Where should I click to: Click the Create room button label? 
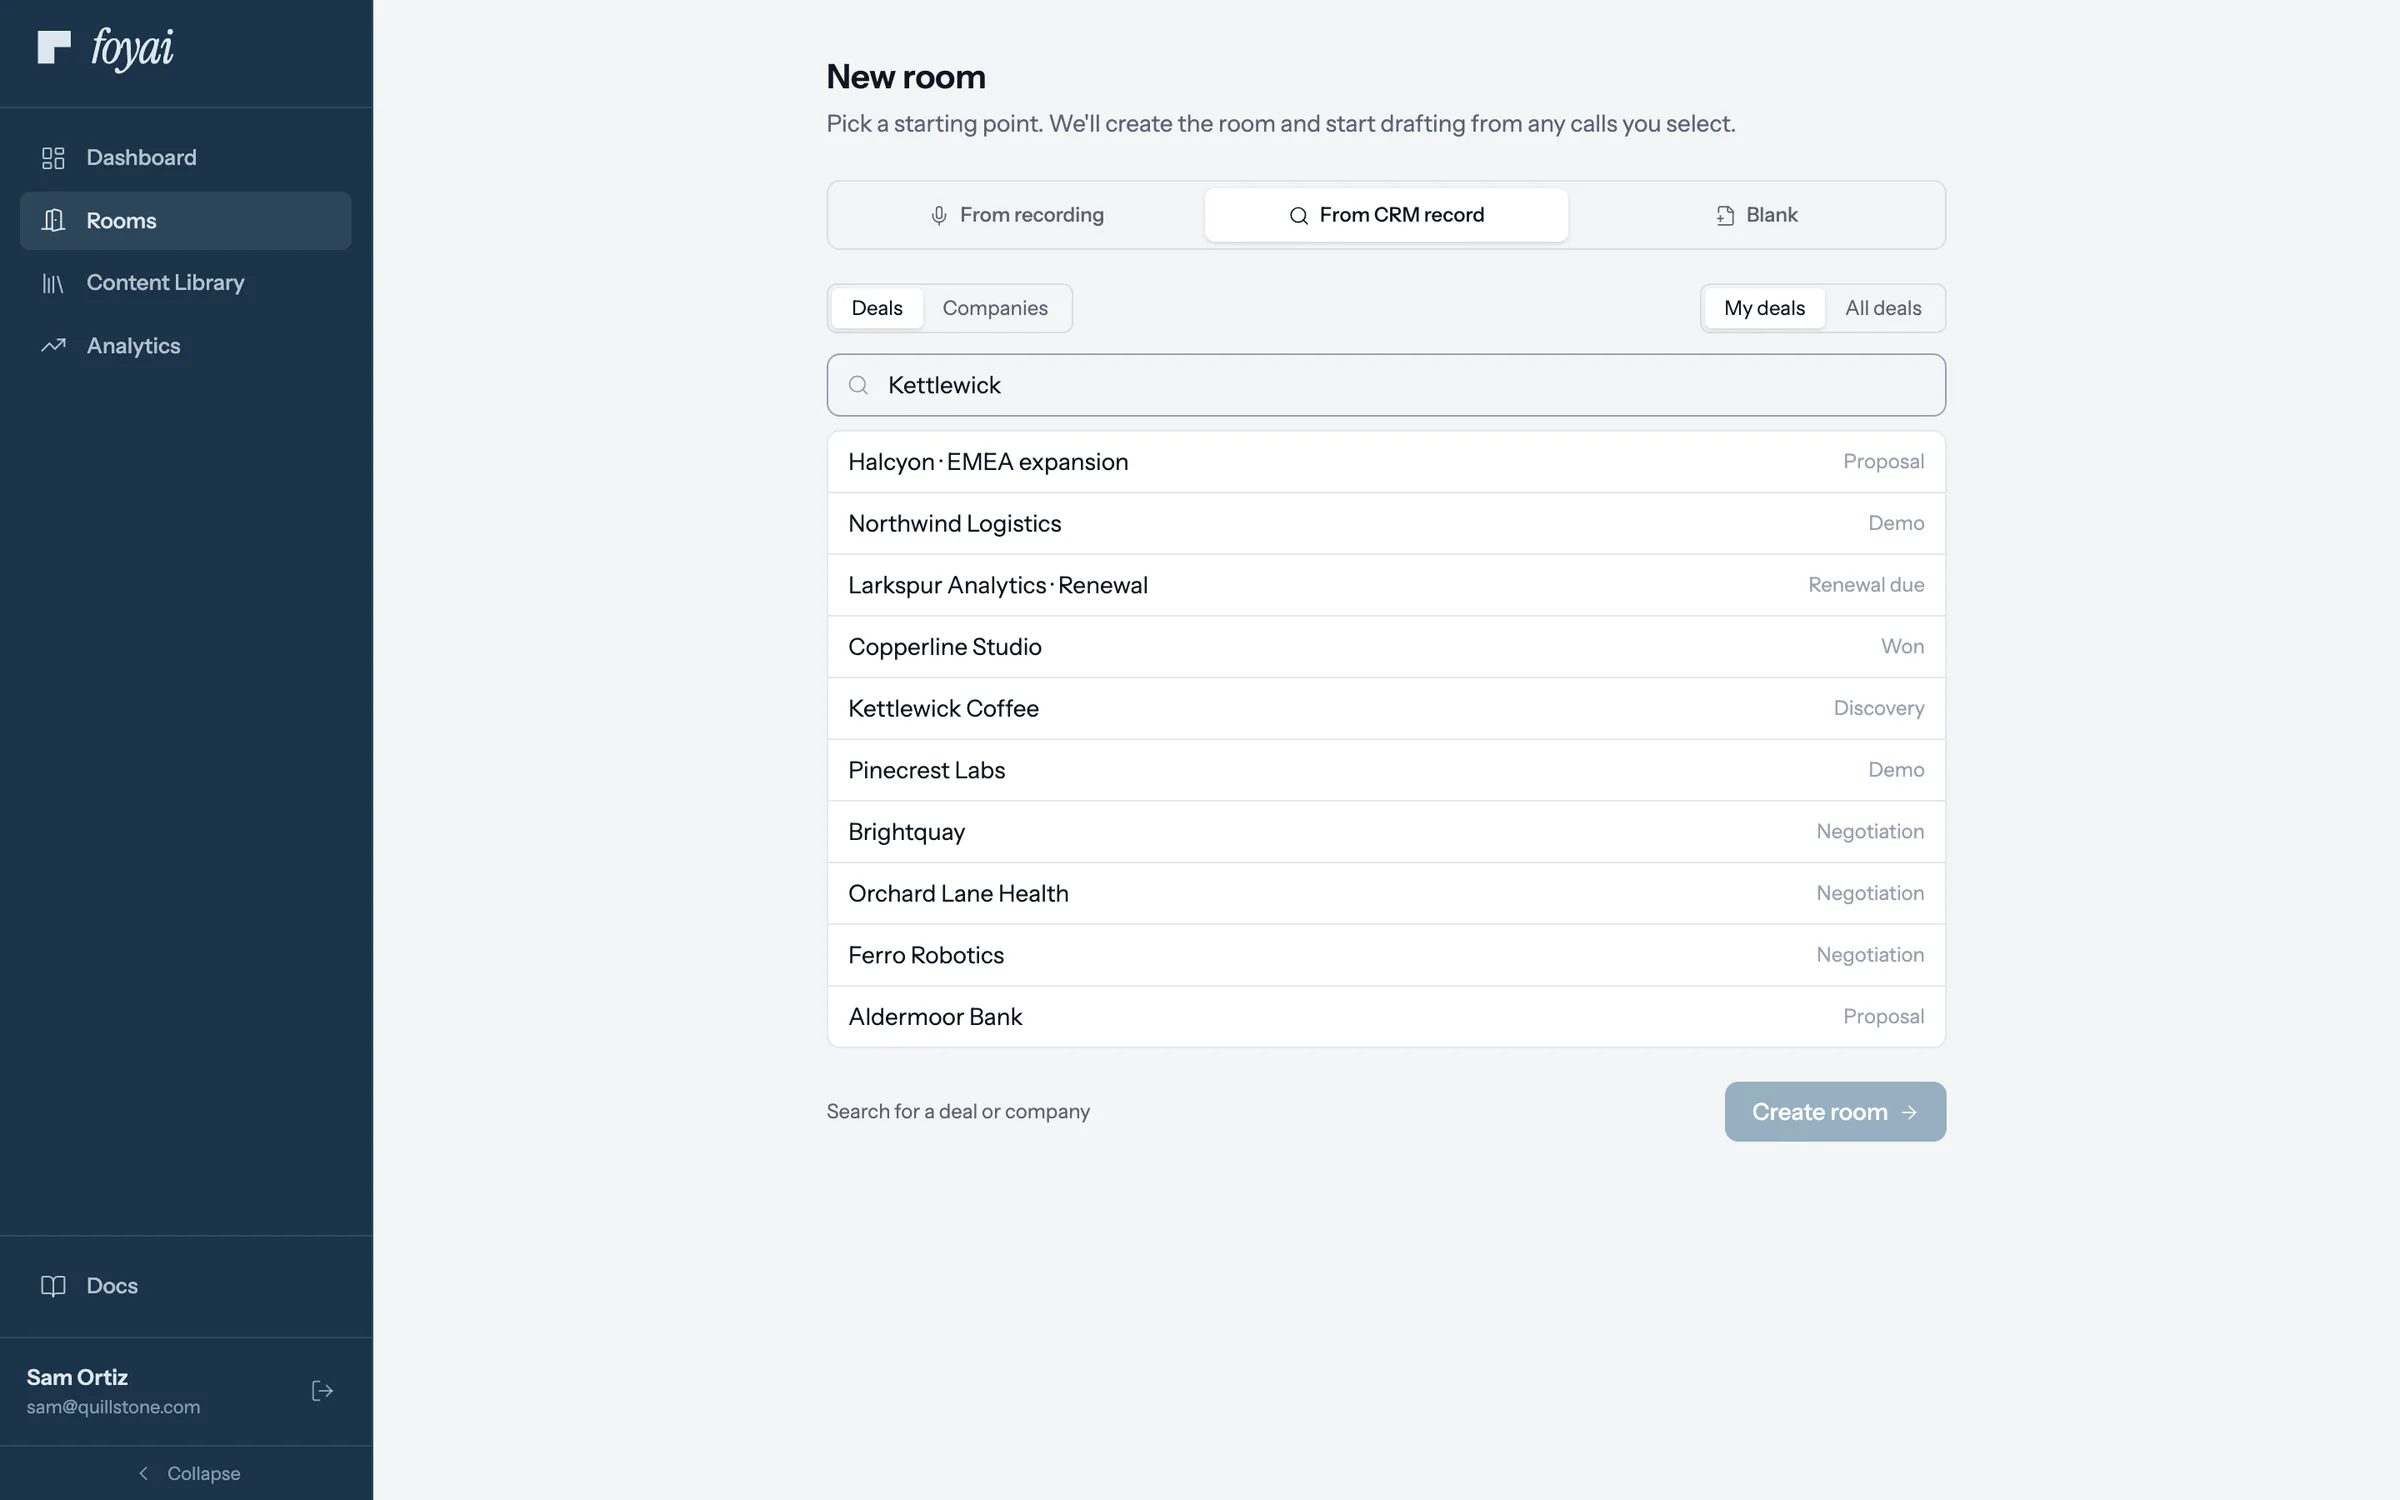[1819, 1112]
